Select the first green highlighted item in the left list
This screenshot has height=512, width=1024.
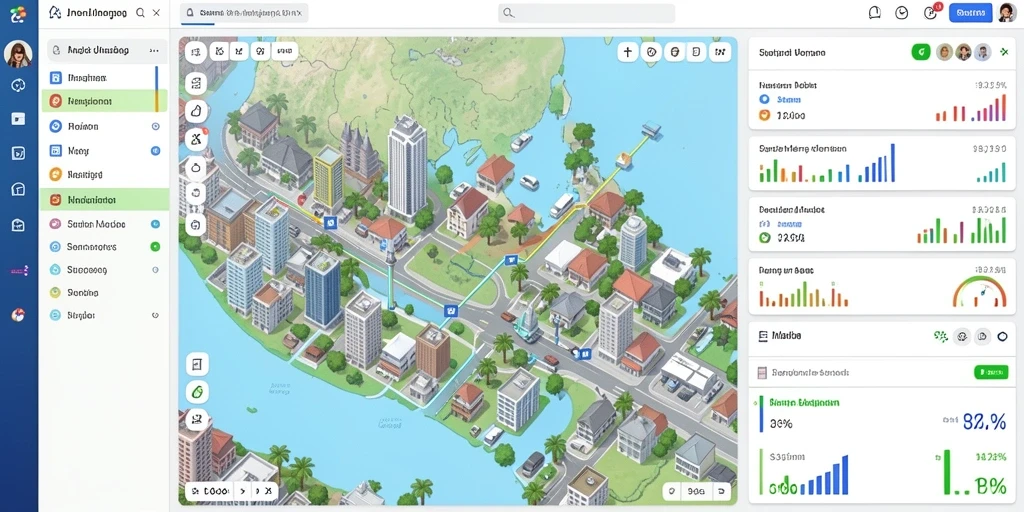pos(104,101)
